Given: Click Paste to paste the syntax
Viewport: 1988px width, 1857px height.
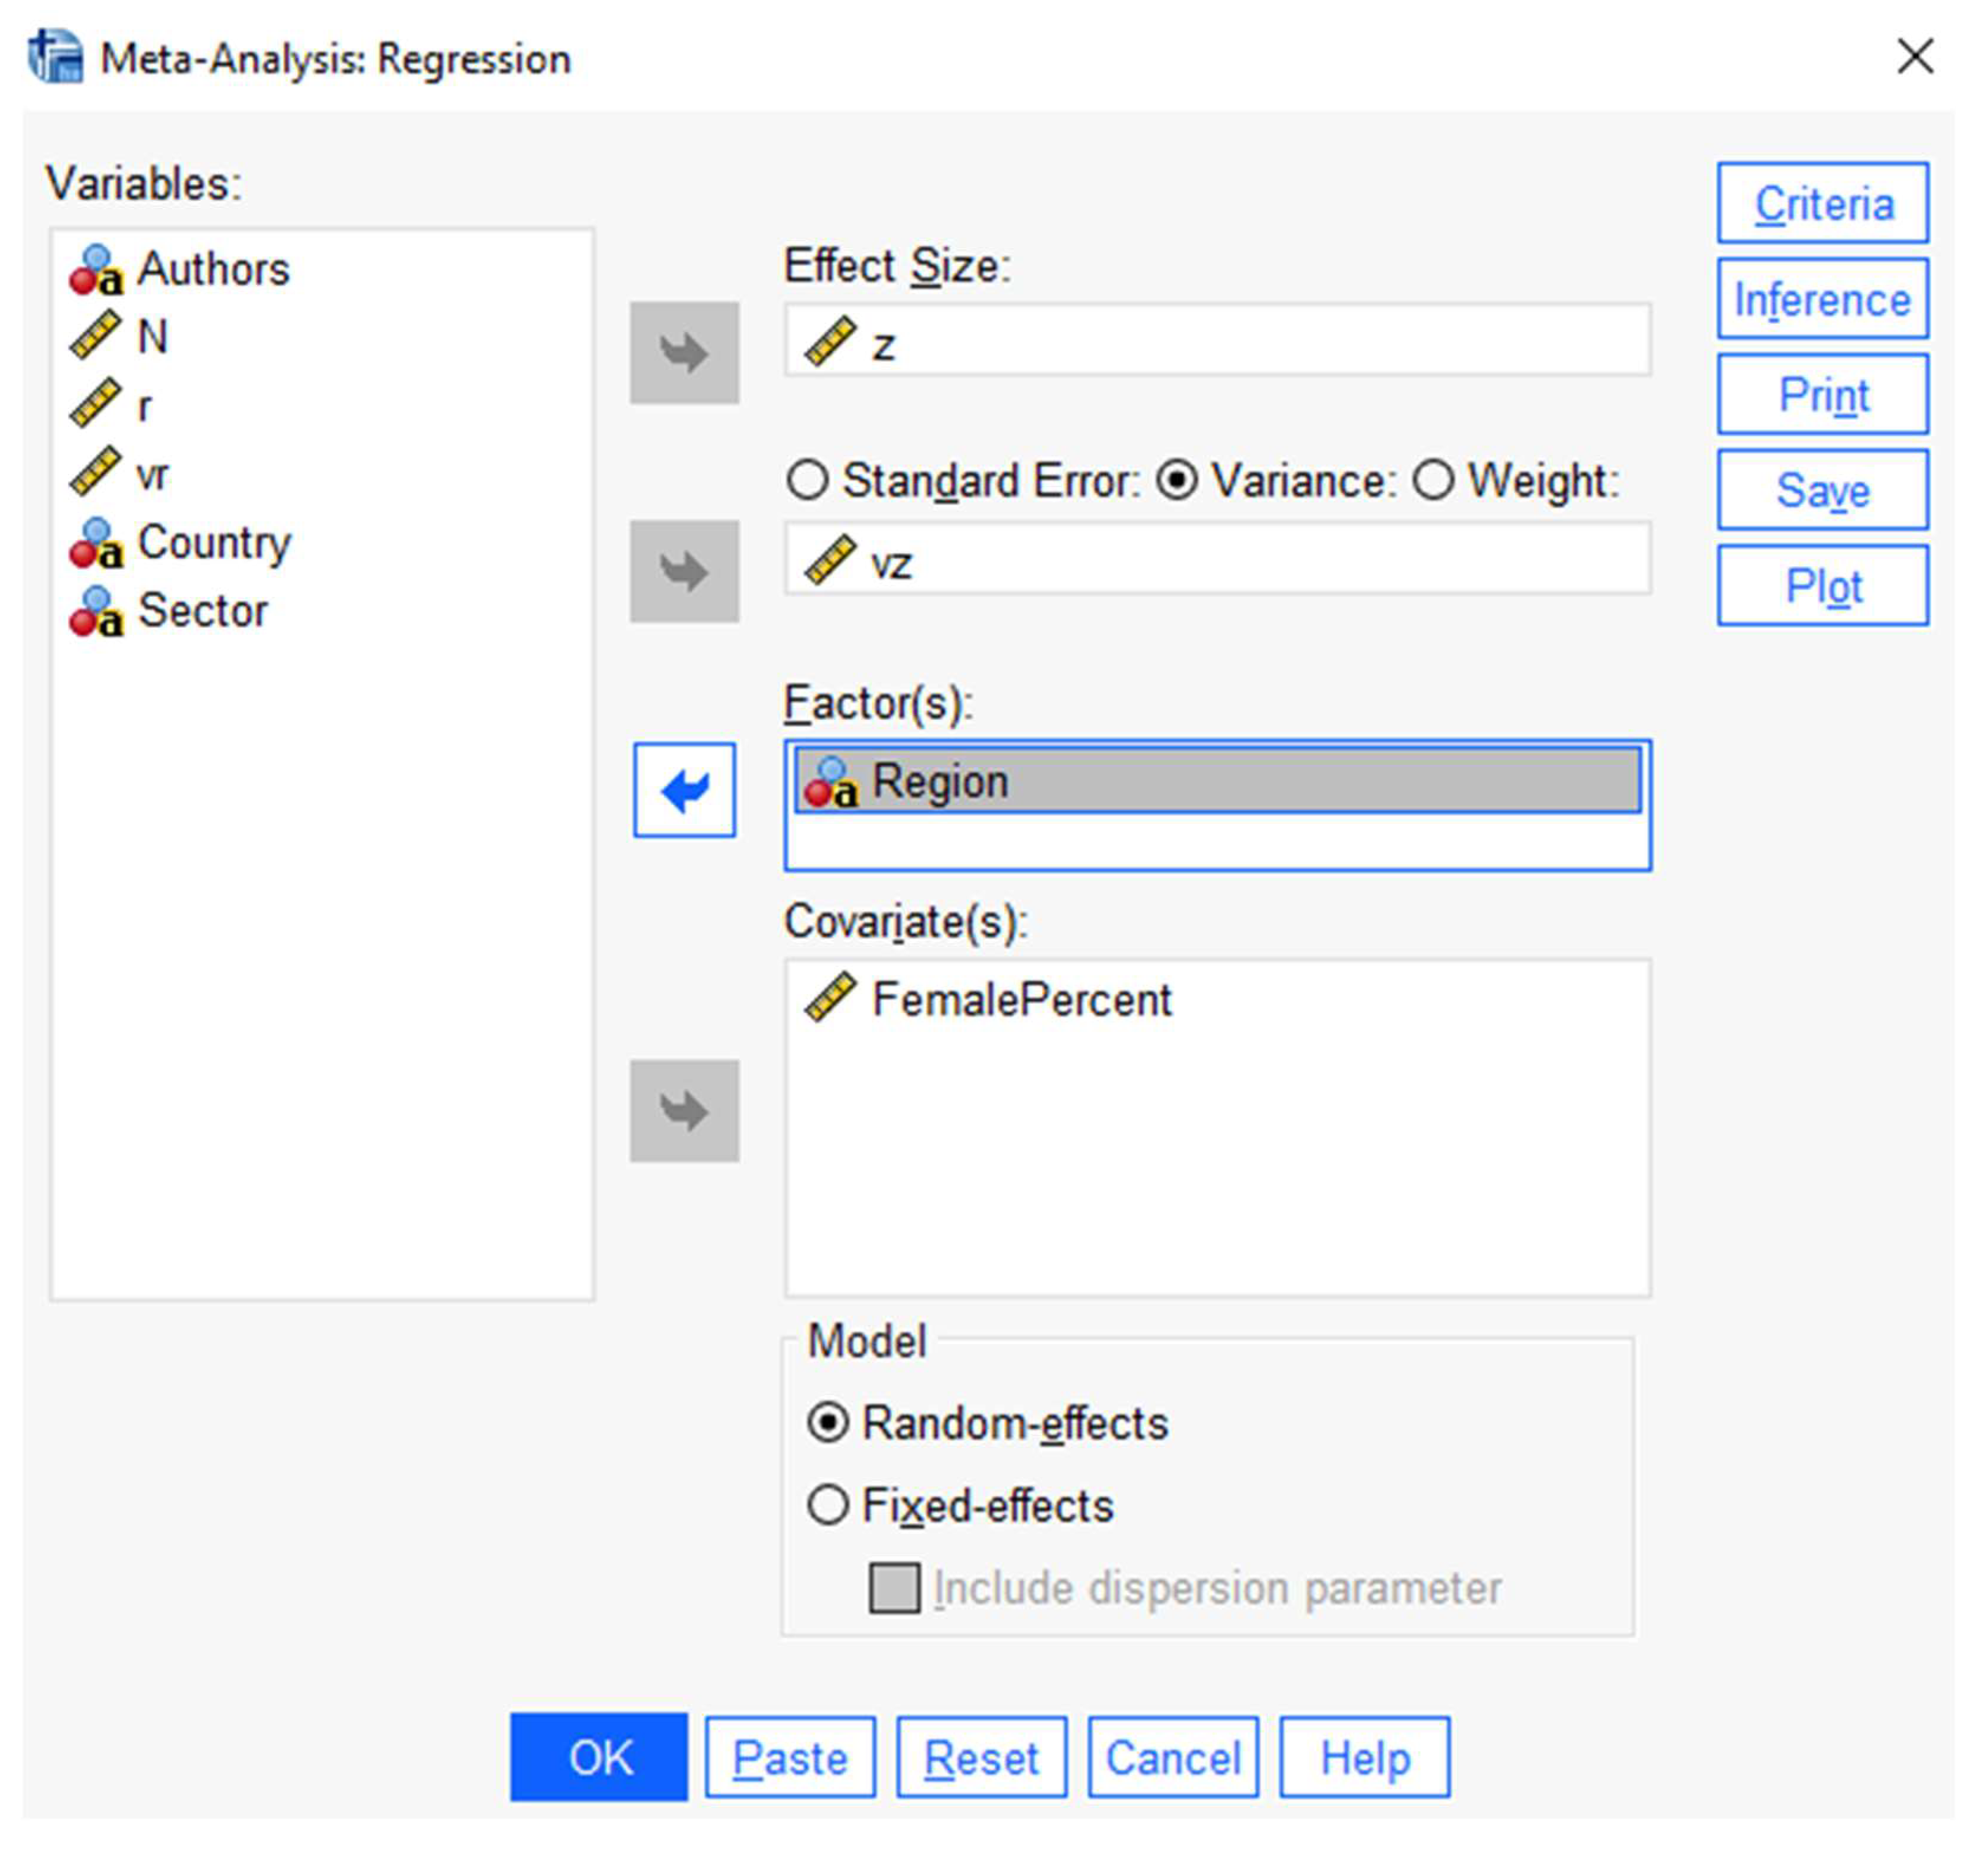Looking at the screenshot, I should [x=789, y=1757].
